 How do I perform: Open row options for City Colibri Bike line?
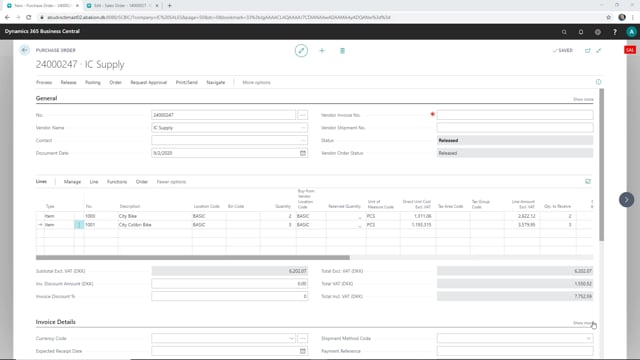coord(79,225)
